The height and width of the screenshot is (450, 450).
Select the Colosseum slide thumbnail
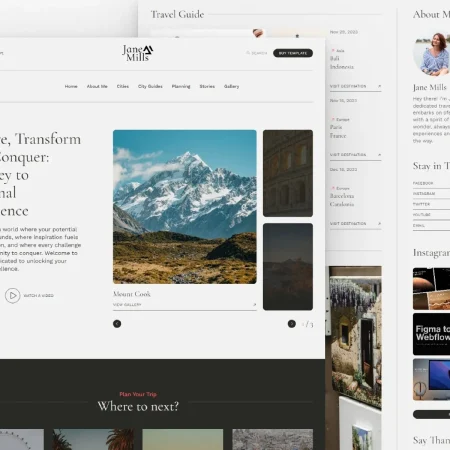(288, 173)
